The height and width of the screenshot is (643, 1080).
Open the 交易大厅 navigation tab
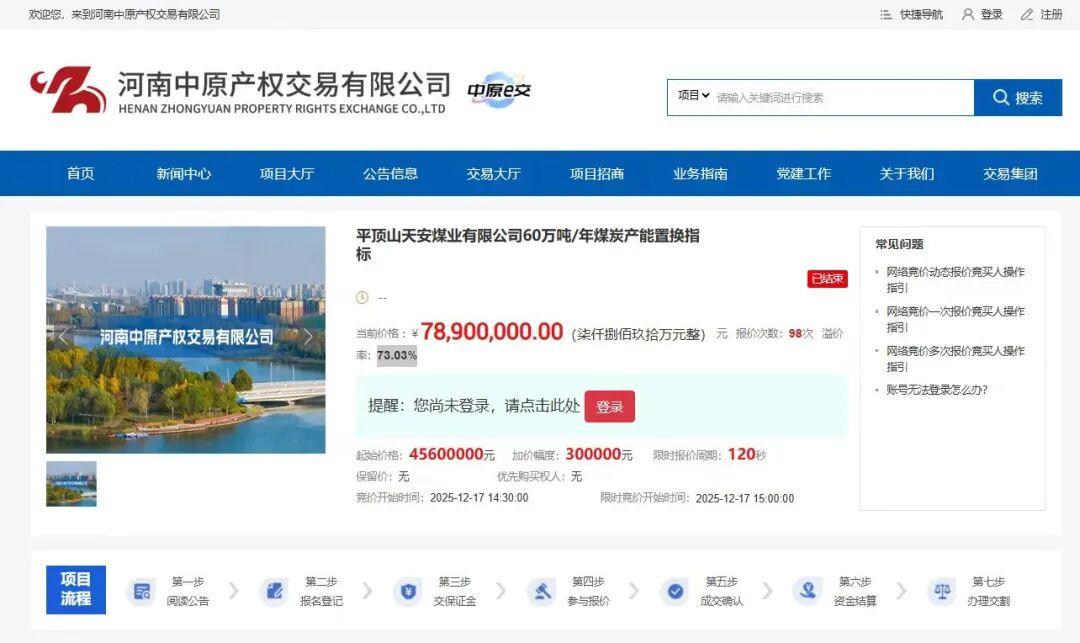pos(494,173)
